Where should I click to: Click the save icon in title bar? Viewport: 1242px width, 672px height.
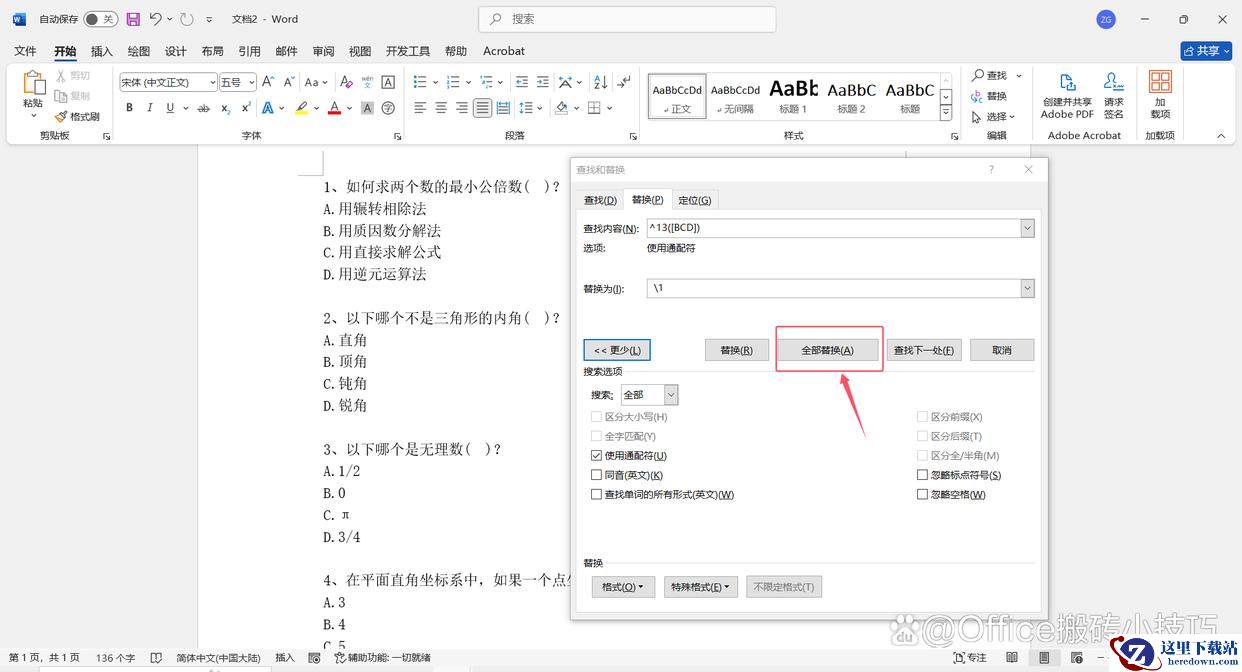pyautogui.click(x=133, y=19)
